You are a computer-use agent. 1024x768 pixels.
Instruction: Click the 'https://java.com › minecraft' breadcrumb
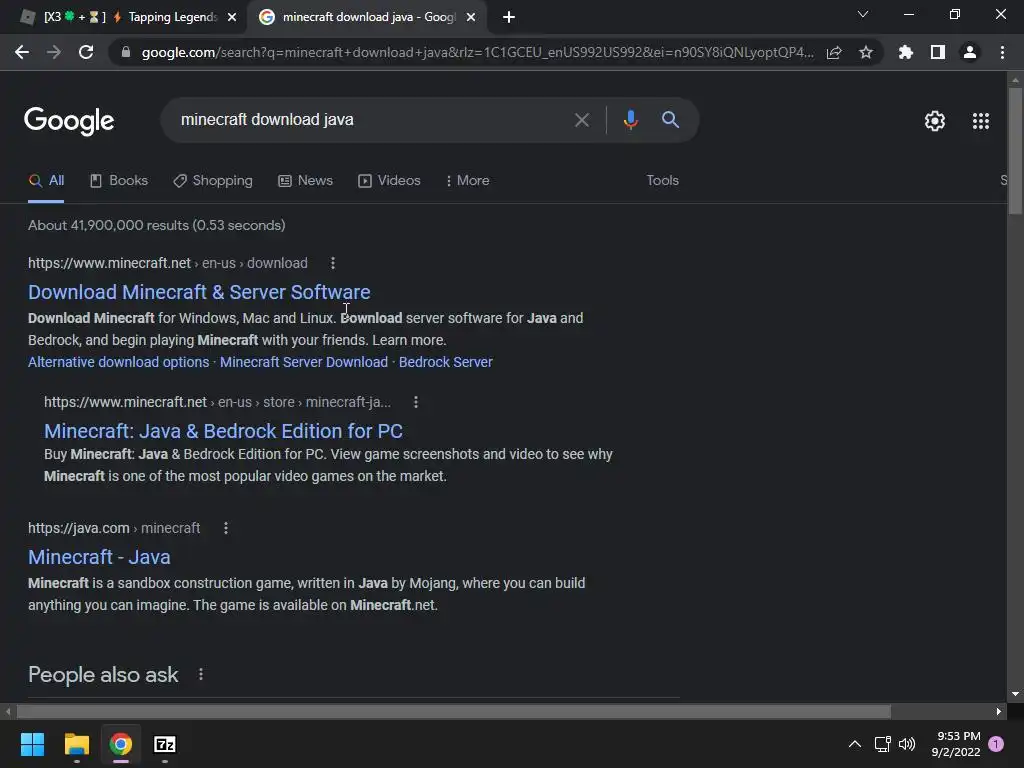[114, 528]
